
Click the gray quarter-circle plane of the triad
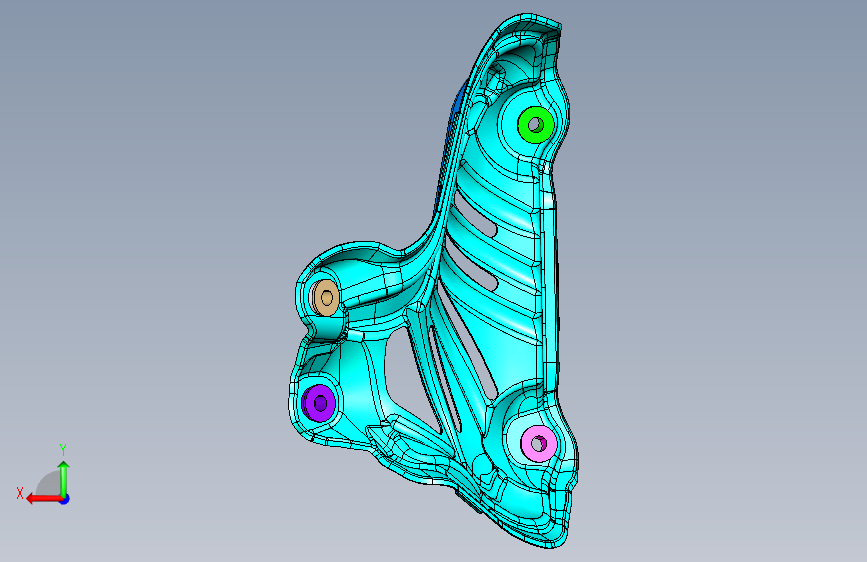pos(49,483)
